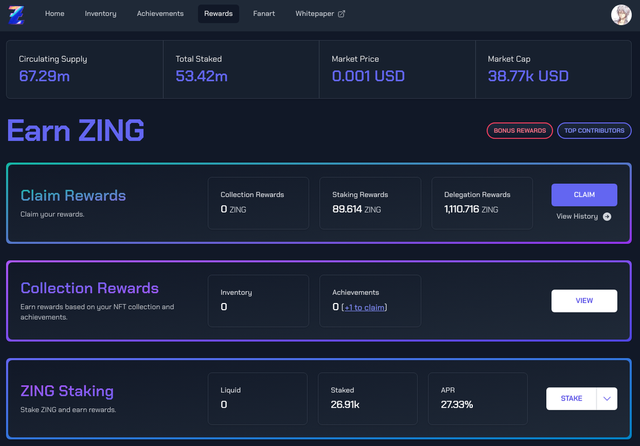Click the +1 to claim achievements link
The image size is (640, 446).
tap(364, 307)
